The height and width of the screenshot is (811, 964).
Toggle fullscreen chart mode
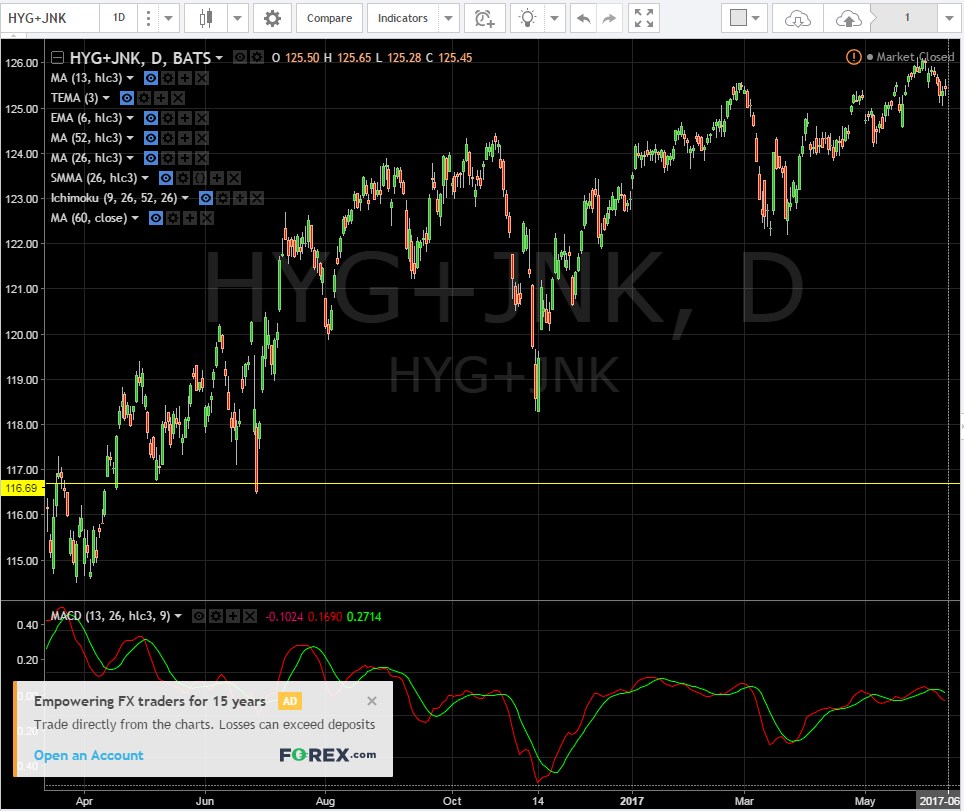click(644, 18)
